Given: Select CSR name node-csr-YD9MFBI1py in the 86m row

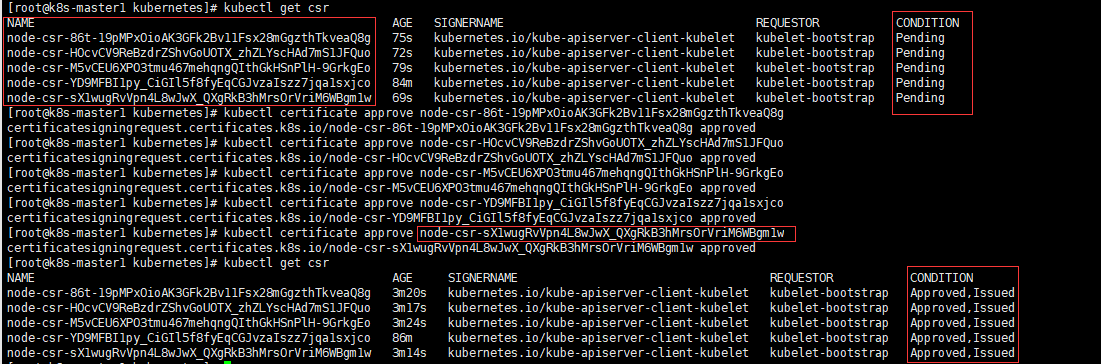Looking at the screenshot, I should (x=189, y=338).
